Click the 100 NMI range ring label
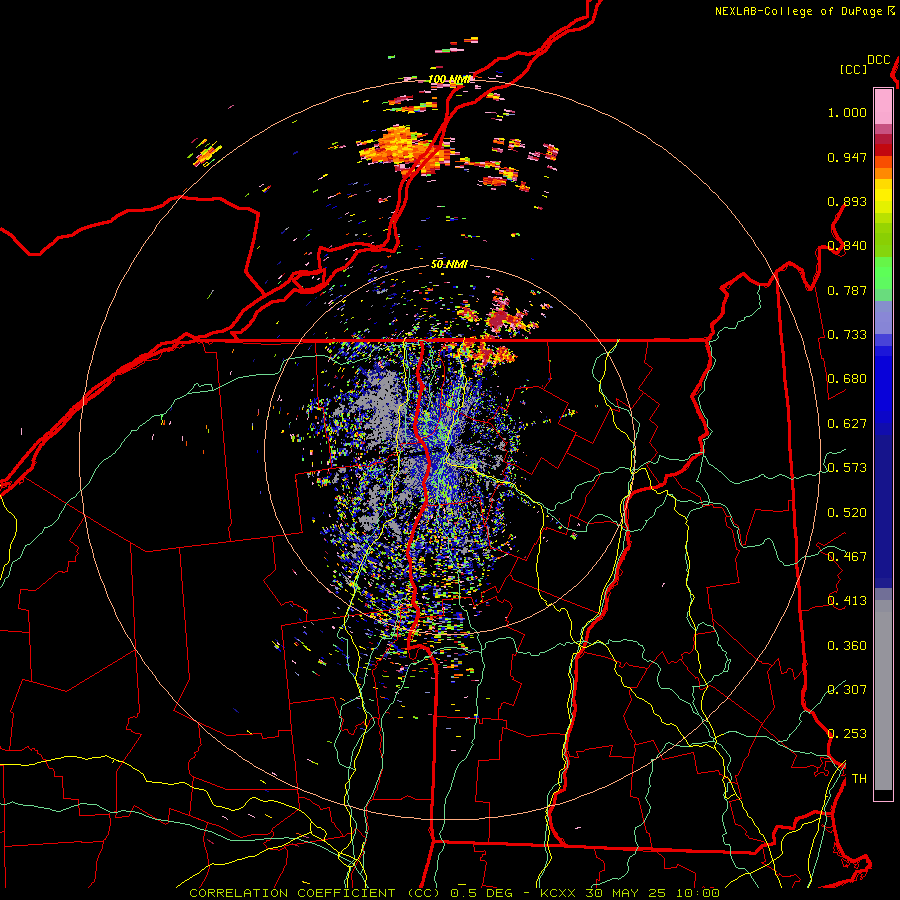 coord(449,79)
